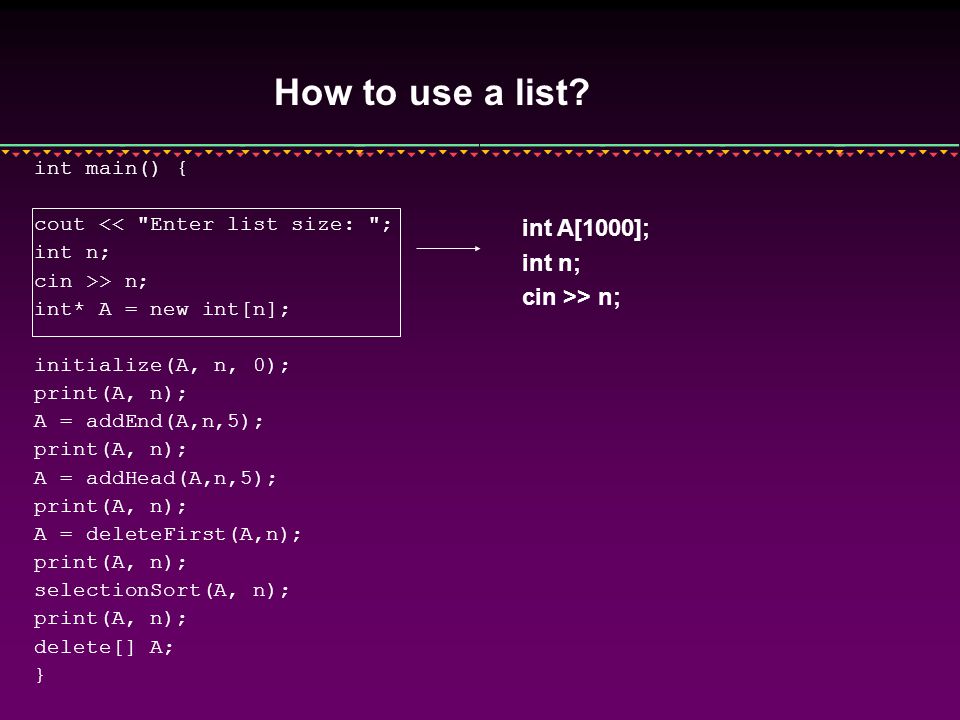Select the cout 'Enter list size' line
960x720 pixels.
click(212, 224)
